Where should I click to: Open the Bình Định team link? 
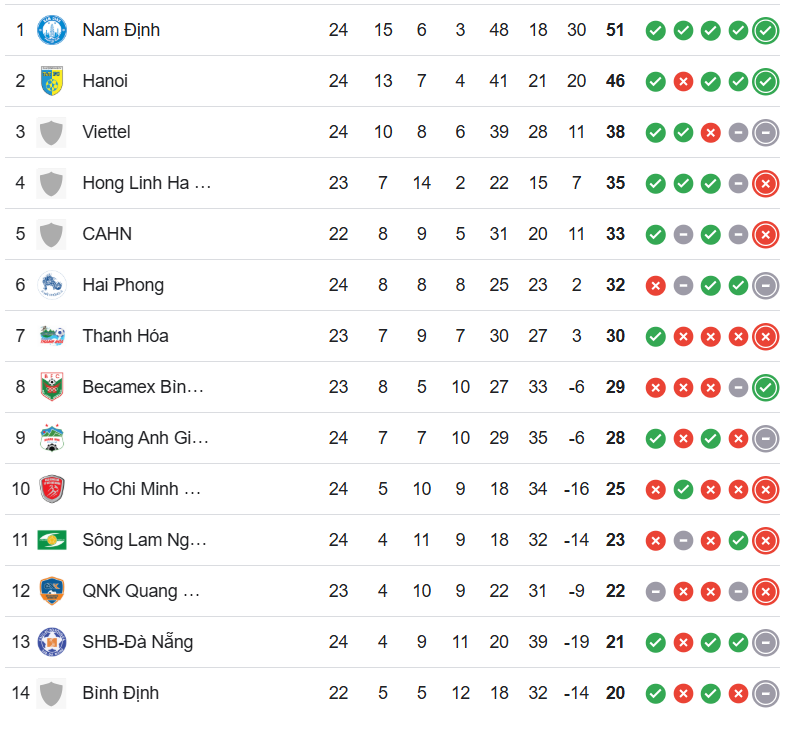point(121,693)
